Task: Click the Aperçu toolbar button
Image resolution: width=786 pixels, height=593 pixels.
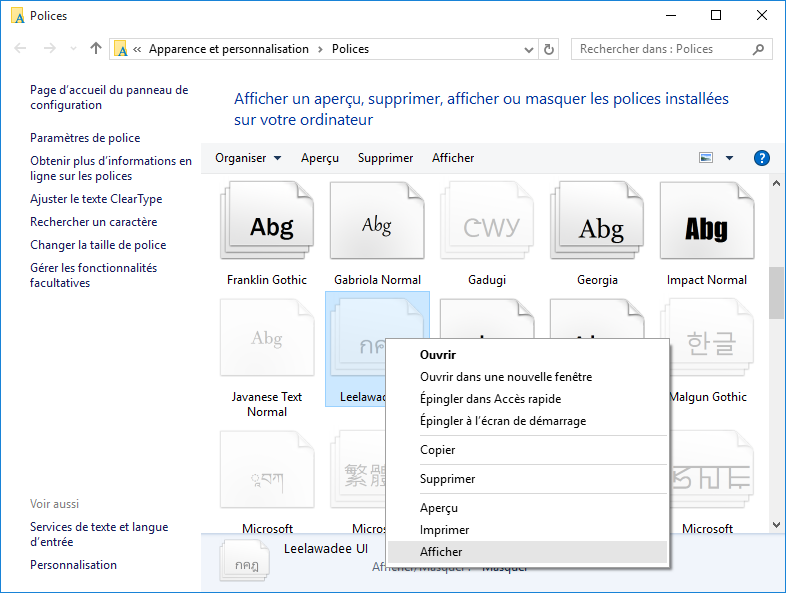Action: coord(320,158)
